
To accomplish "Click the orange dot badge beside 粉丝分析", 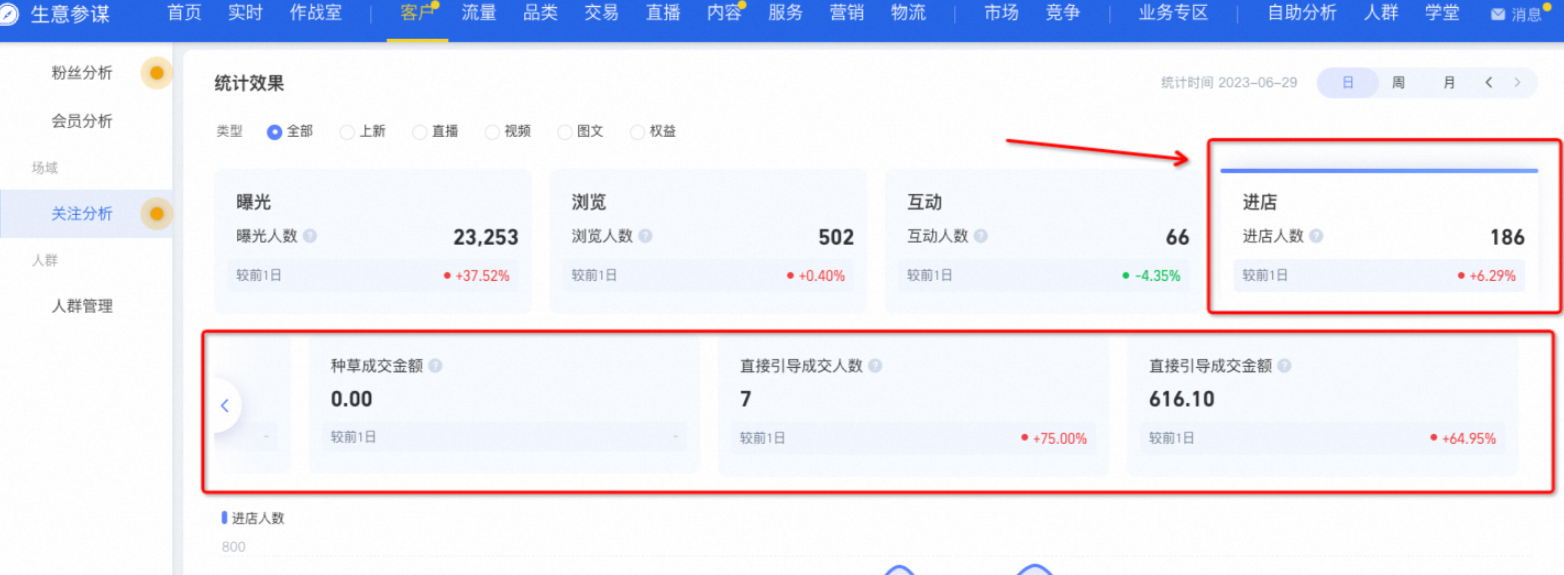I will [x=156, y=73].
